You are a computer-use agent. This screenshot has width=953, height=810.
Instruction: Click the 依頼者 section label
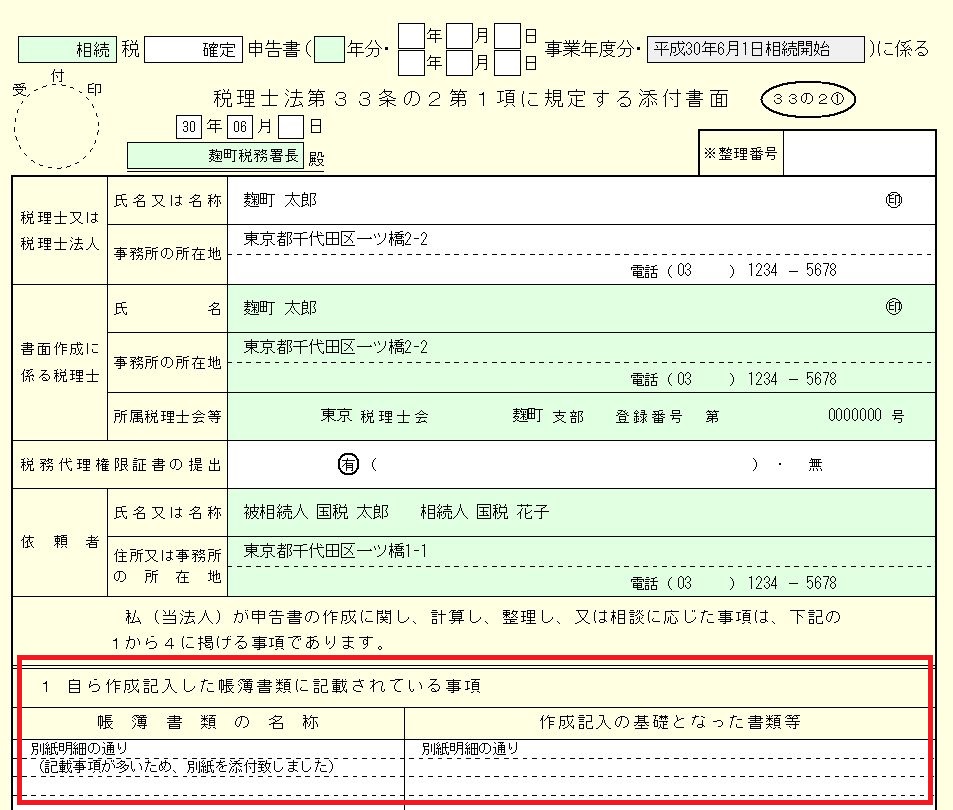[60, 541]
